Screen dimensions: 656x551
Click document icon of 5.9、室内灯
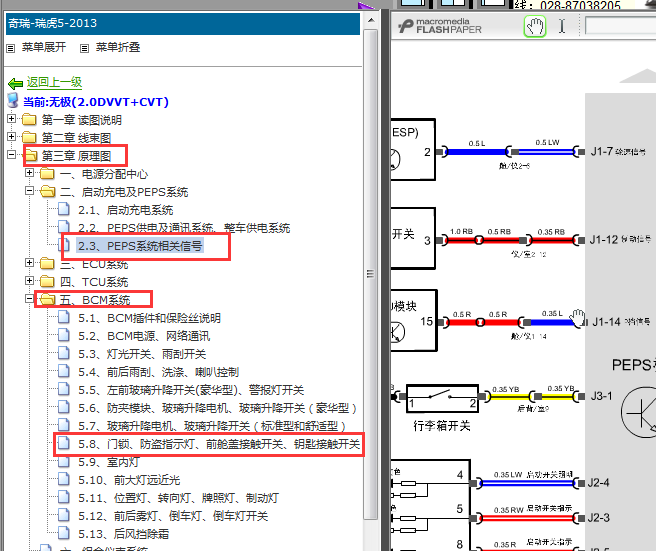(x=64, y=462)
